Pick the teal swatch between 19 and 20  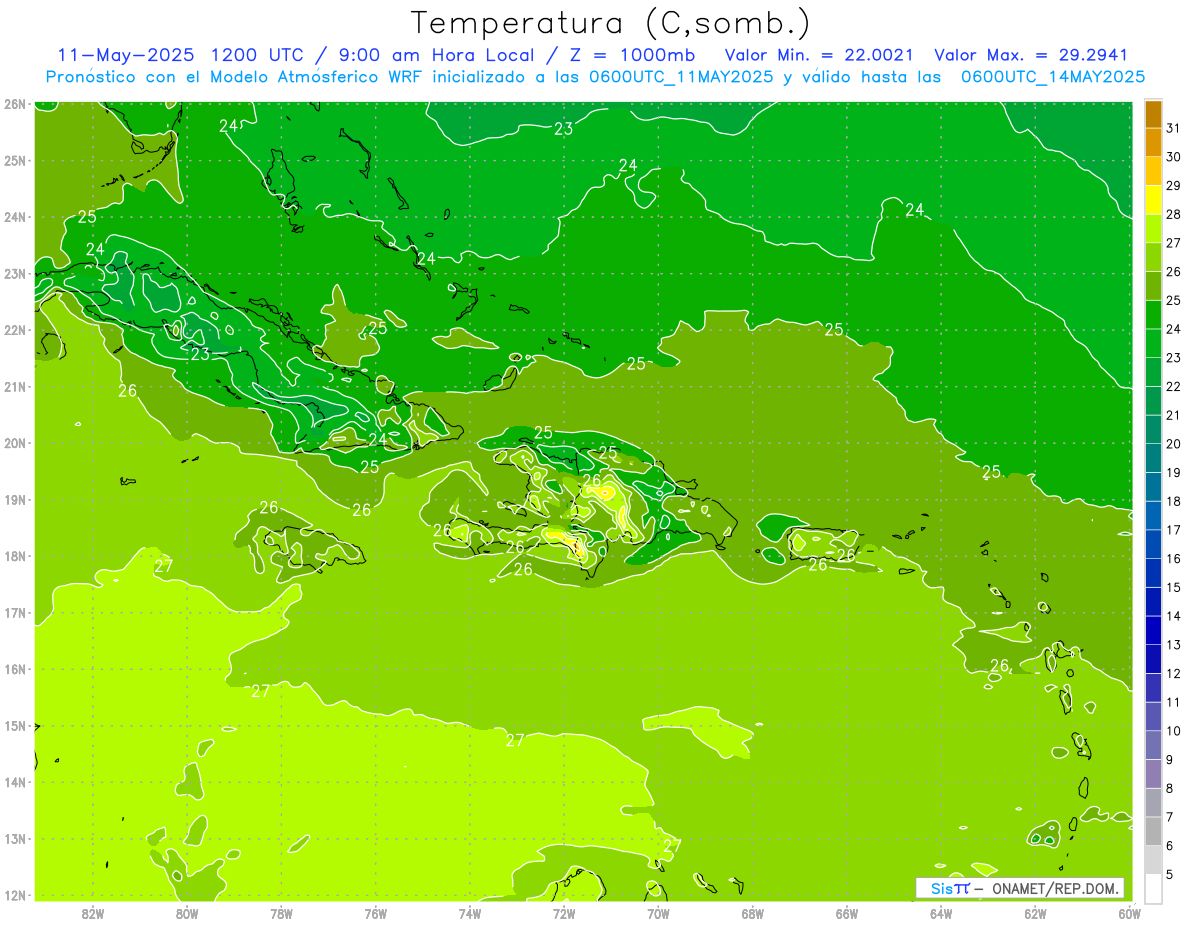coord(1153,457)
